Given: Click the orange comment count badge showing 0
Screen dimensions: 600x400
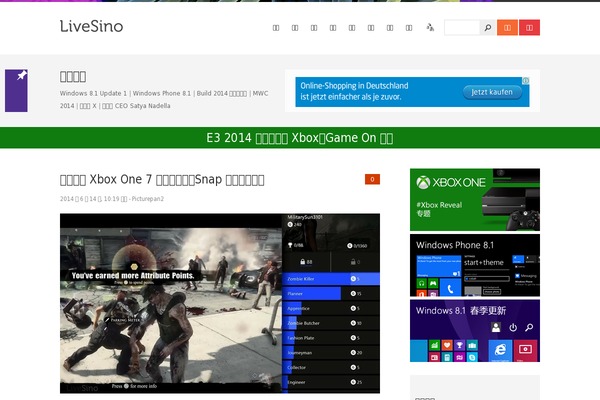Looking at the screenshot, I should [372, 179].
